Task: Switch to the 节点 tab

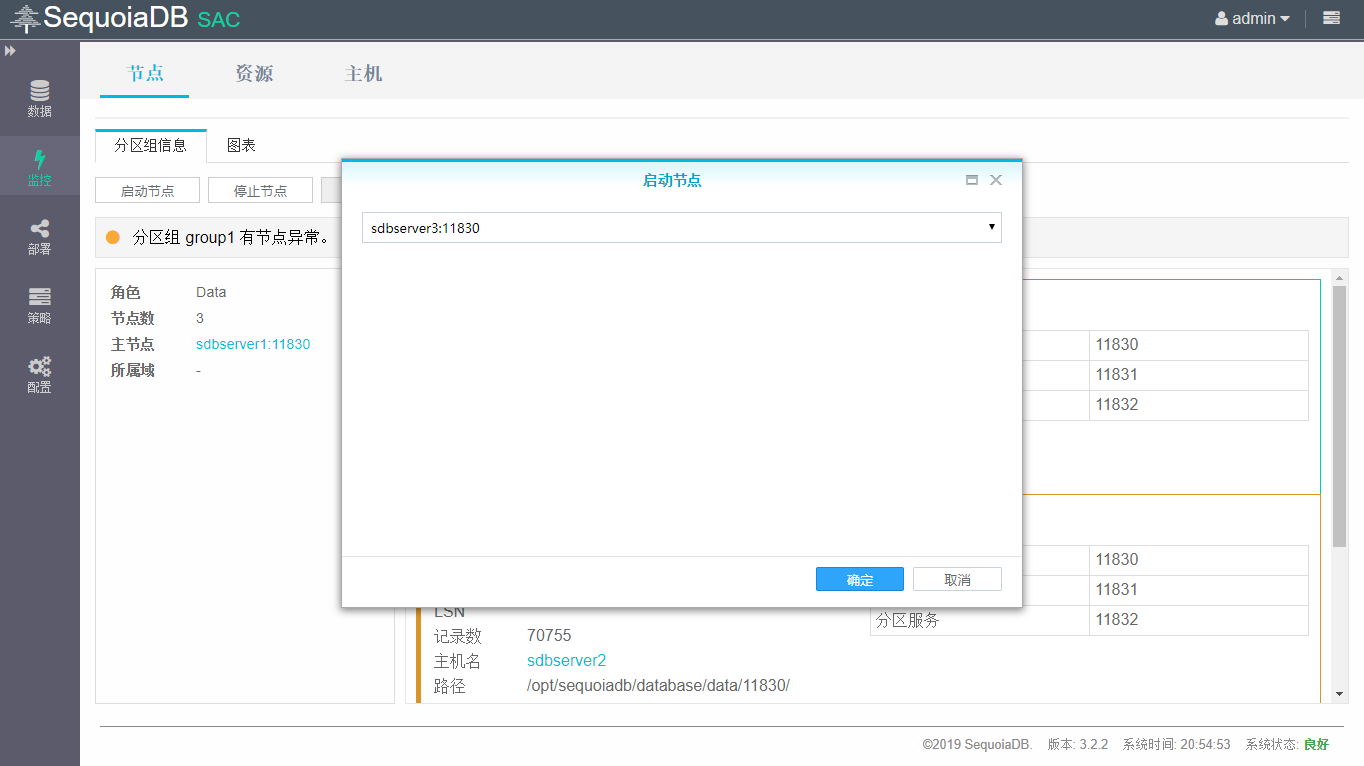Action: tap(145, 73)
